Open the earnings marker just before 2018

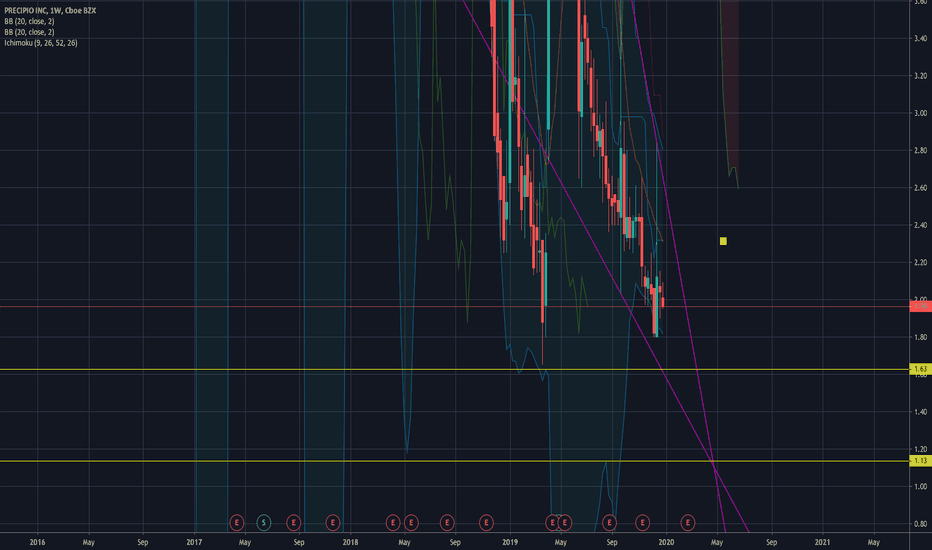point(333,523)
